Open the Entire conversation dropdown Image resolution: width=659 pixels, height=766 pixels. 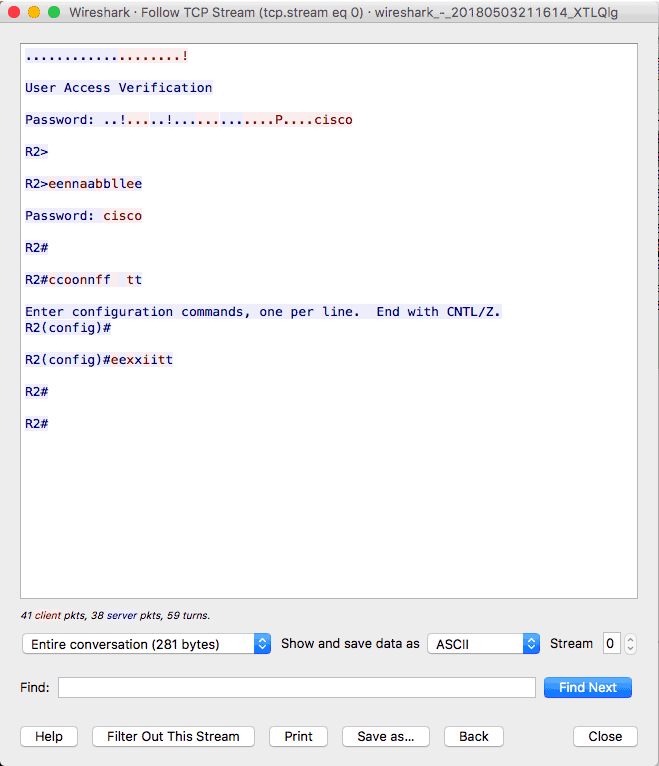pos(146,644)
